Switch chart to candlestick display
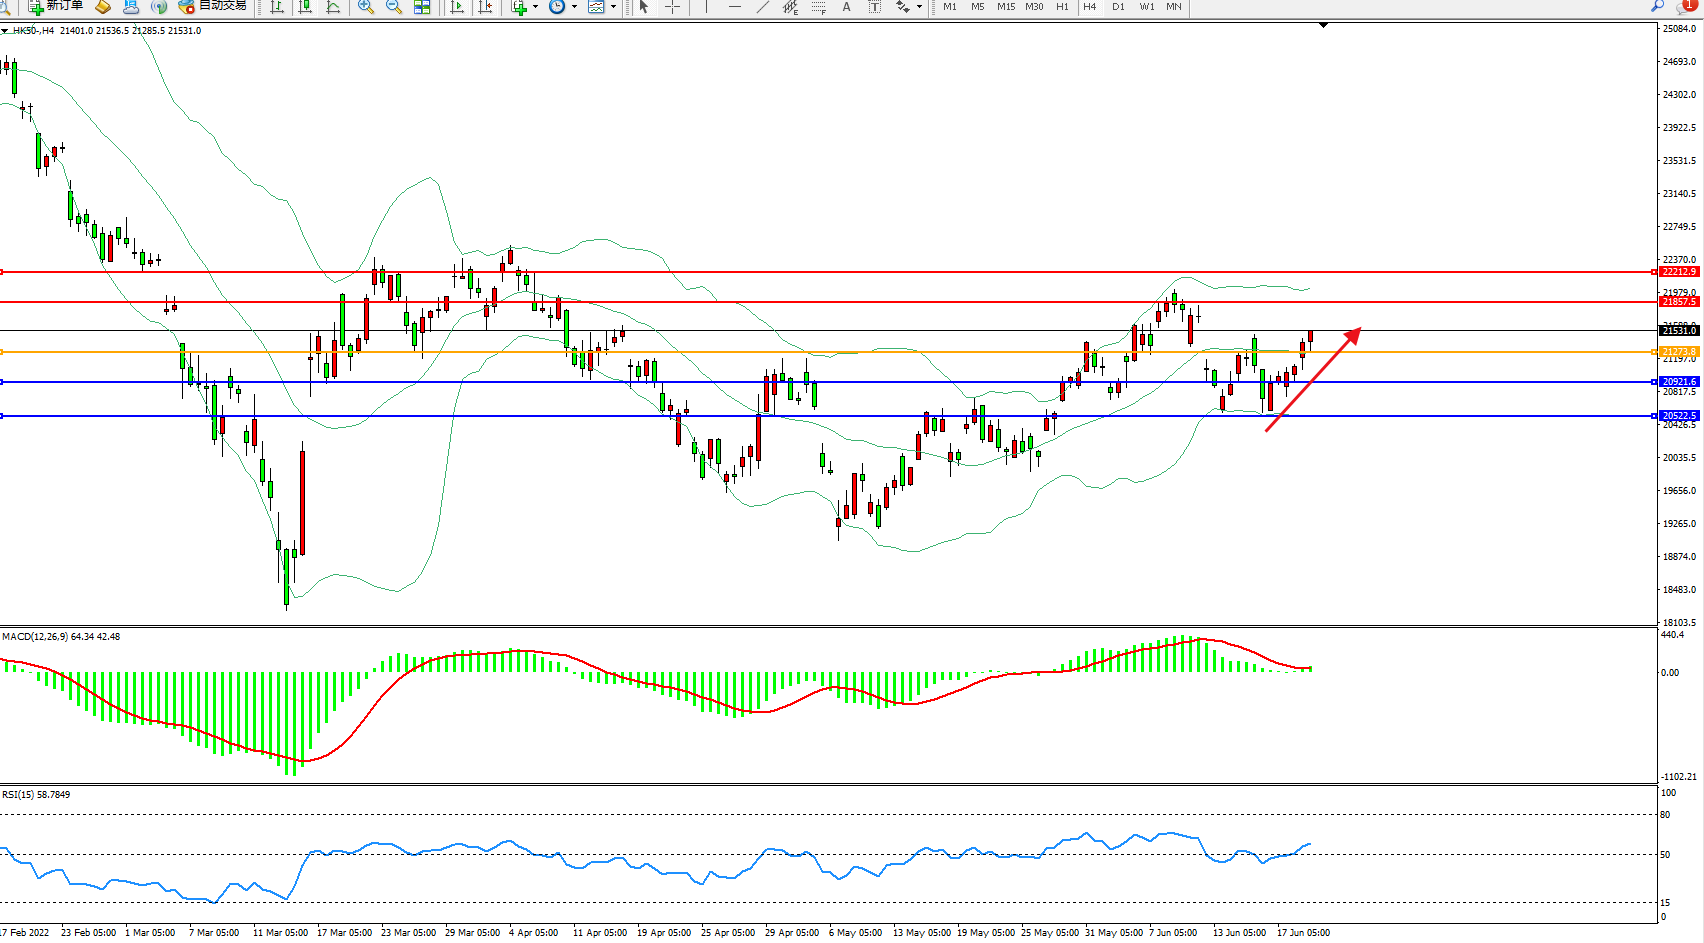The width and height of the screenshot is (1704, 943). (305, 7)
